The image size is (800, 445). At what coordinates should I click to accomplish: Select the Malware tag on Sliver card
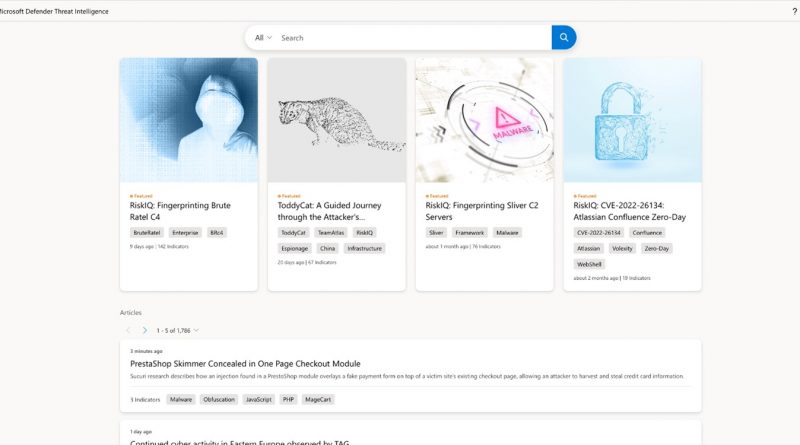507,233
